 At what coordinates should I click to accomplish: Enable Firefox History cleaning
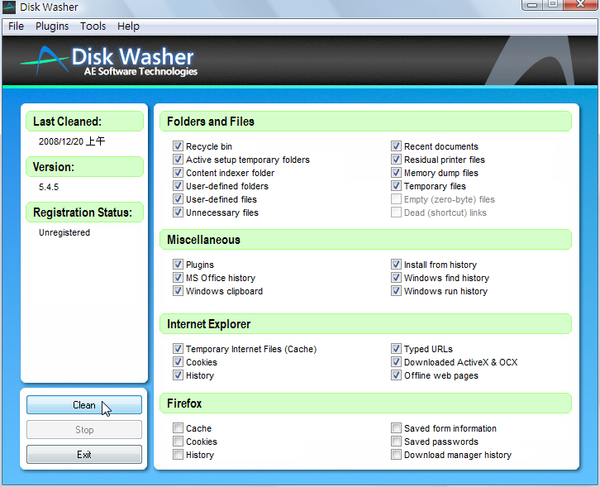(x=178, y=454)
